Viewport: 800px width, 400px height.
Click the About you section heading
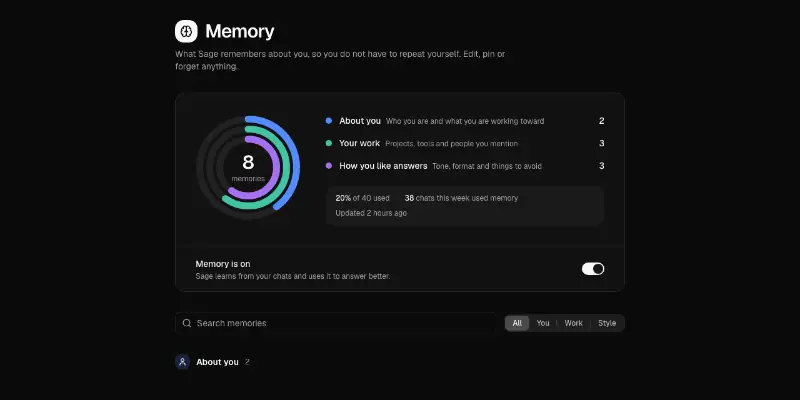coord(217,362)
